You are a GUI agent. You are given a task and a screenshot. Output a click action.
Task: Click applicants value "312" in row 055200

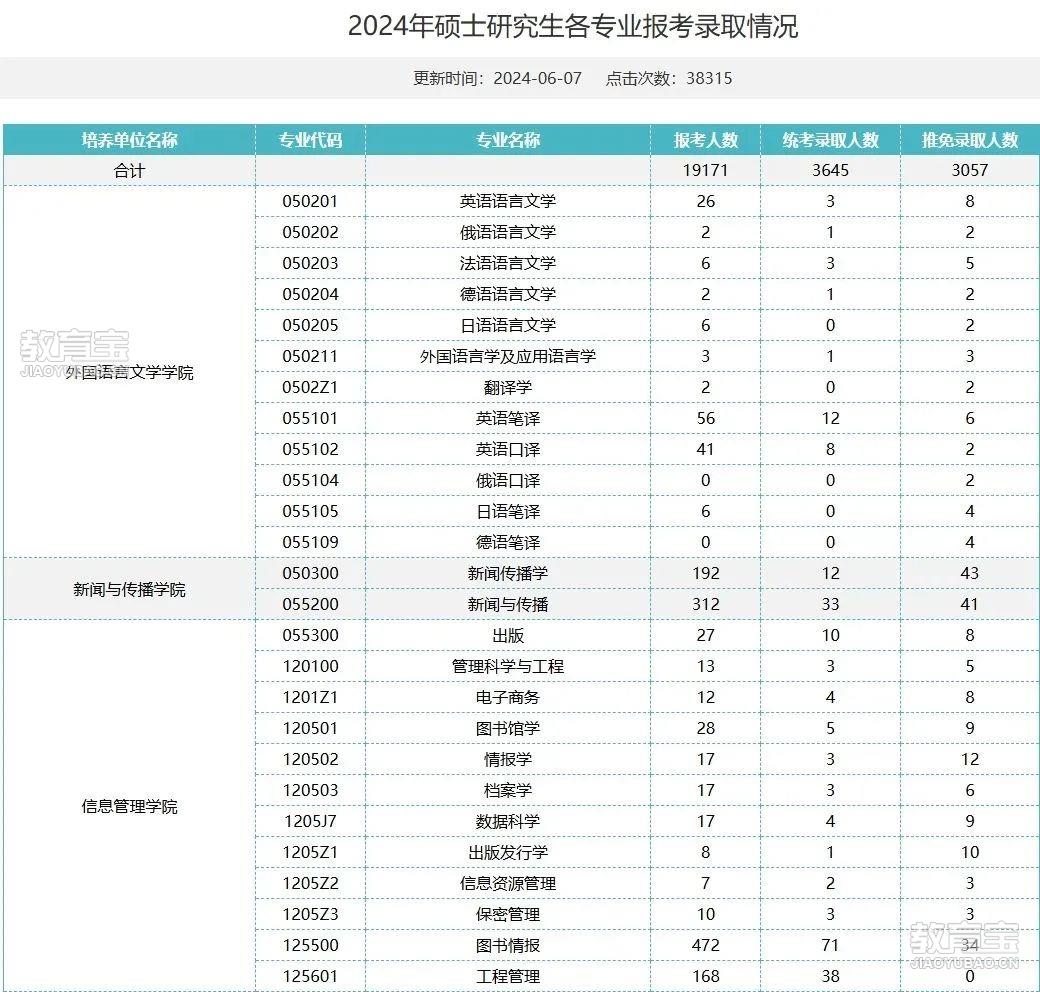tap(706, 604)
